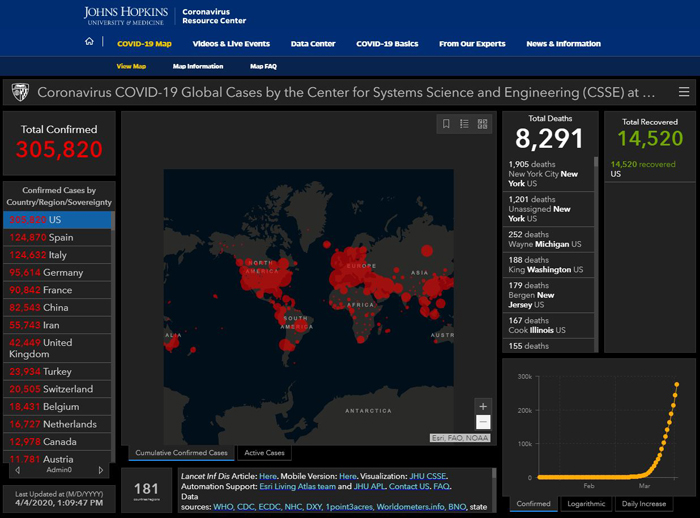700x518 pixels.
Task: Click the 188 deaths King Washington entry
Action: pos(548,265)
